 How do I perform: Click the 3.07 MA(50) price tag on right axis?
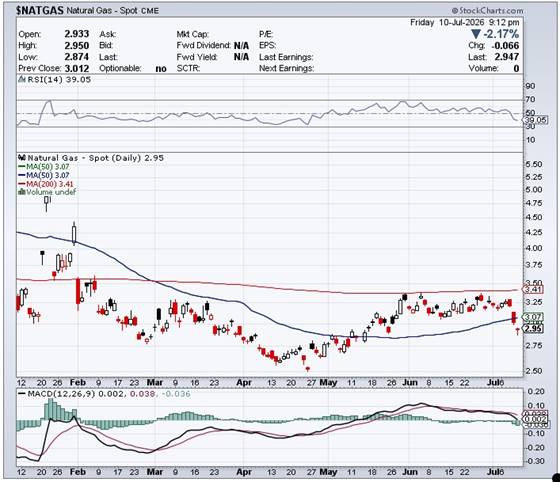[532, 317]
